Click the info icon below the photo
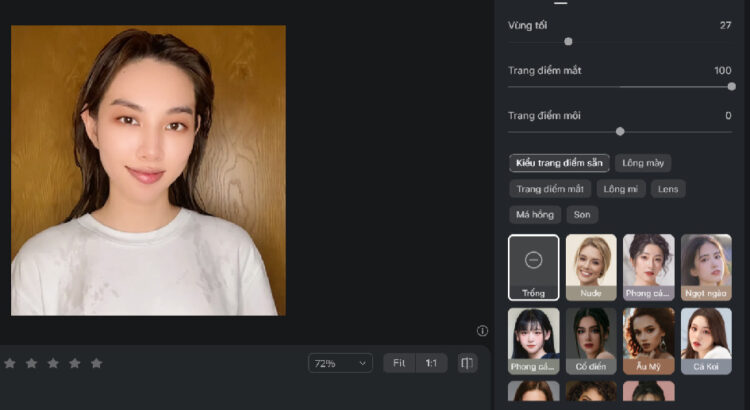The width and height of the screenshot is (750, 410). [x=482, y=331]
